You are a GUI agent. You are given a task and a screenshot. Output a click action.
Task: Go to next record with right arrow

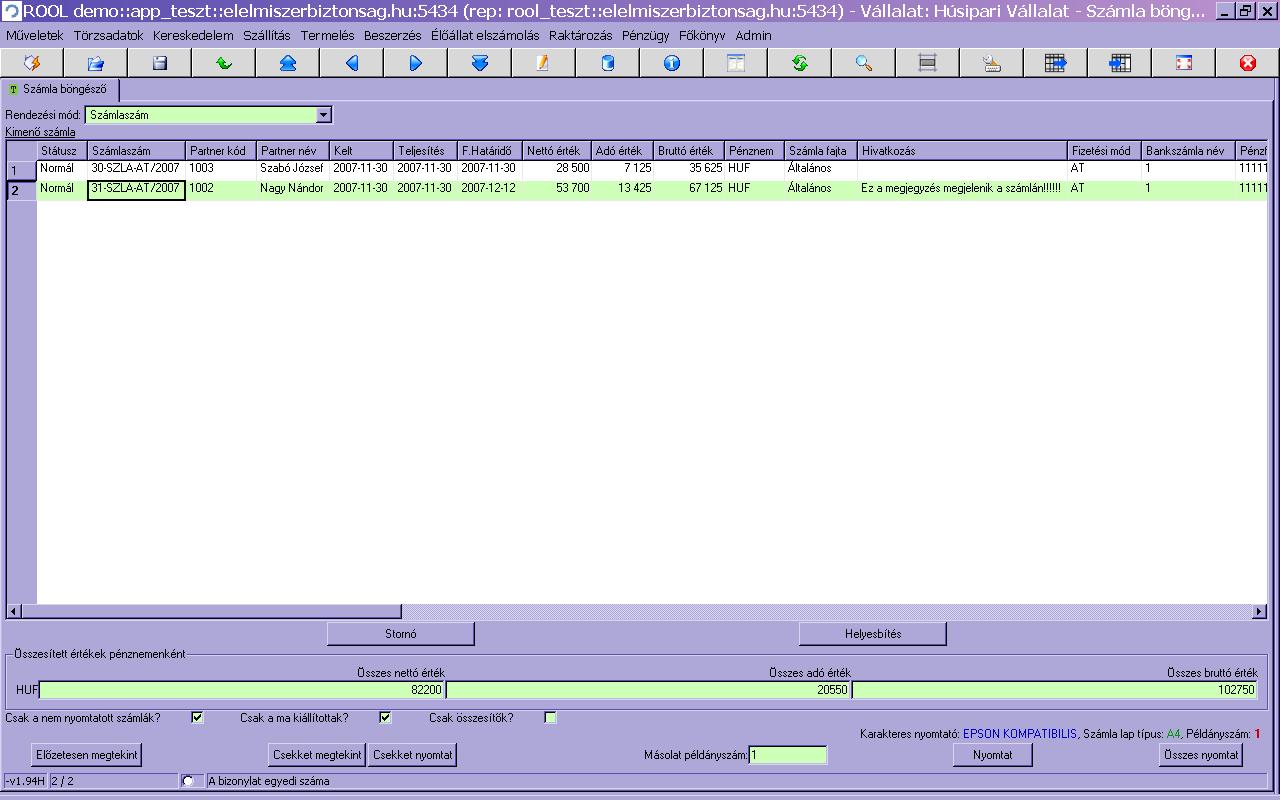[416, 63]
